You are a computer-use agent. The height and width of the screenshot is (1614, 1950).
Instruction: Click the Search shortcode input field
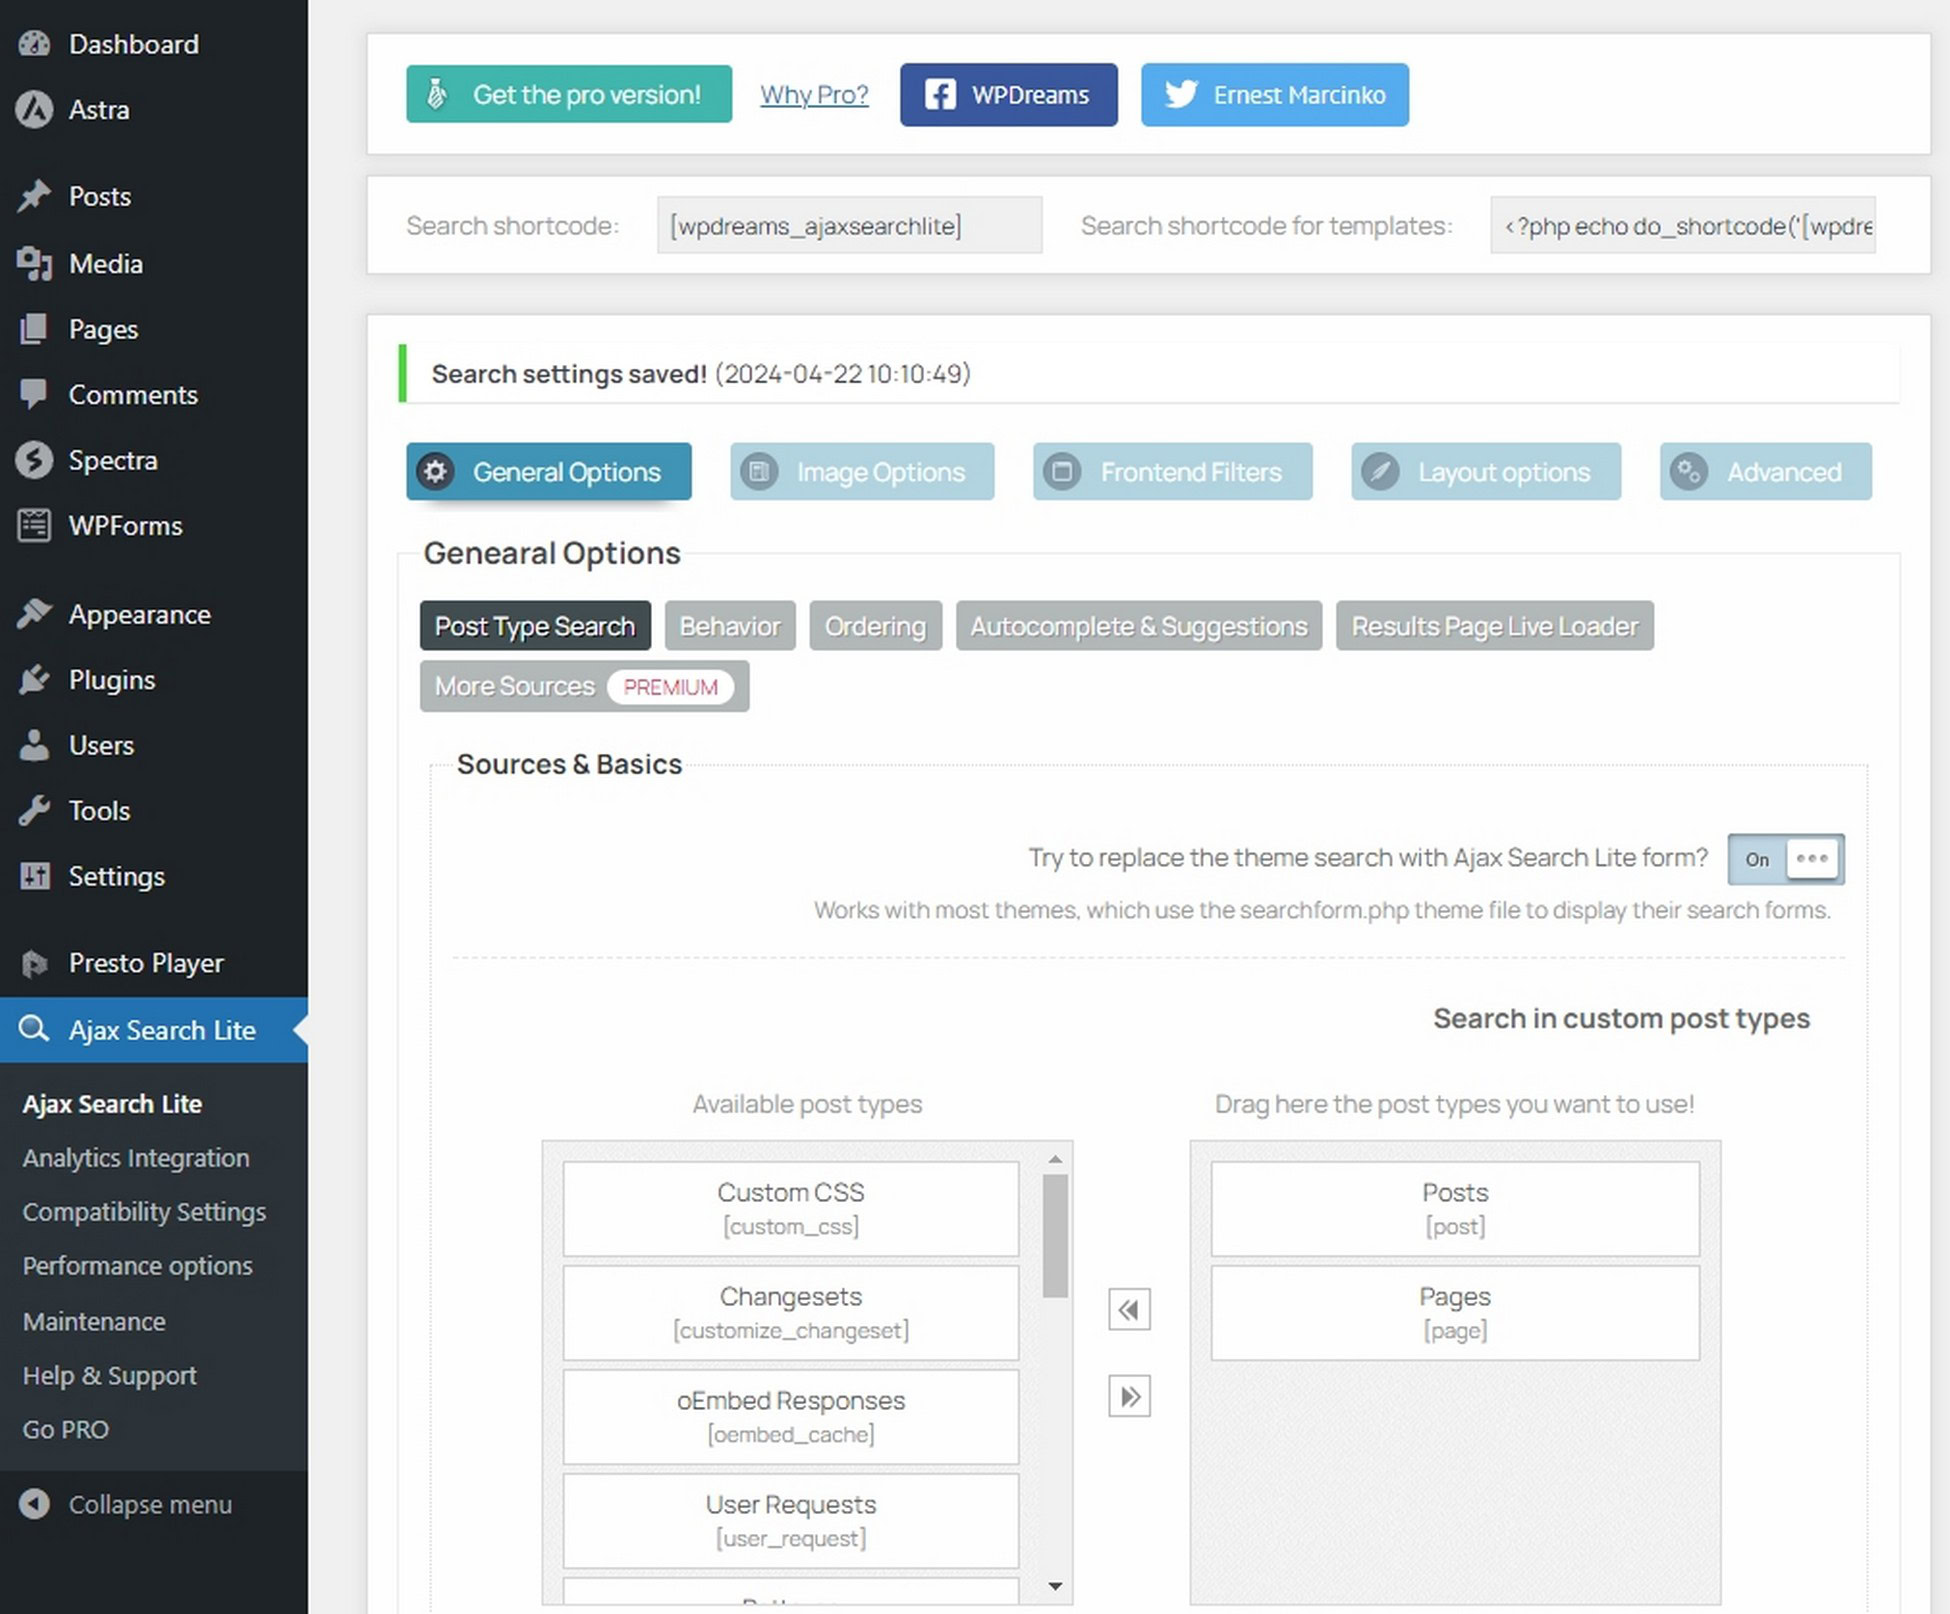(849, 225)
